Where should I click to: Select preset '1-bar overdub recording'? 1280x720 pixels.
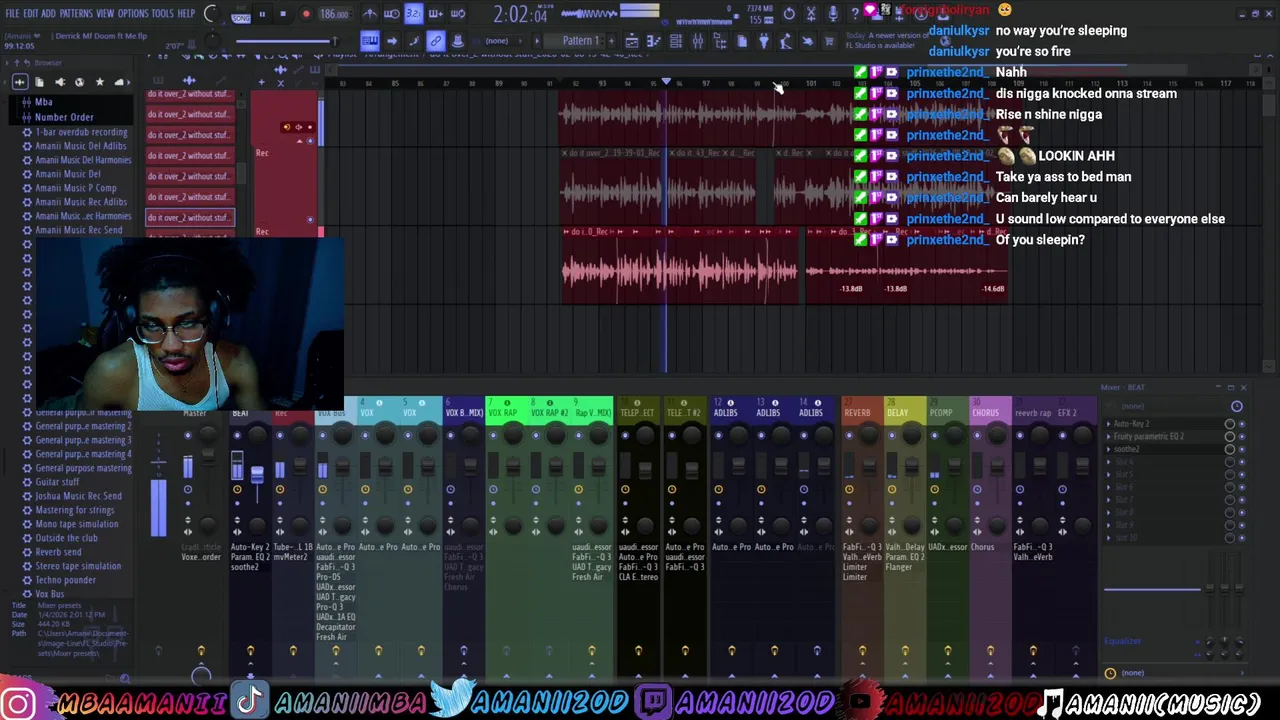pos(81,132)
